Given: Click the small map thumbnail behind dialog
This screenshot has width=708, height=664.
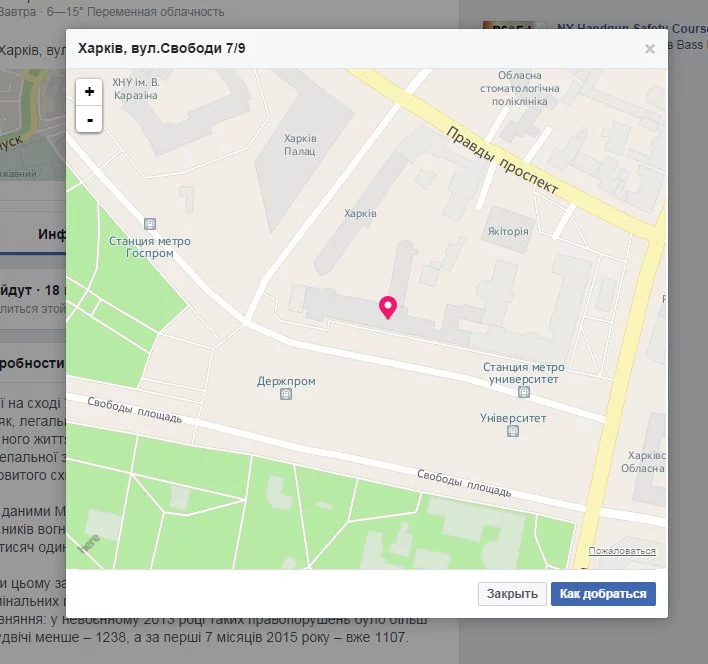Looking at the screenshot, I should pyautogui.click(x=33, y=125).
